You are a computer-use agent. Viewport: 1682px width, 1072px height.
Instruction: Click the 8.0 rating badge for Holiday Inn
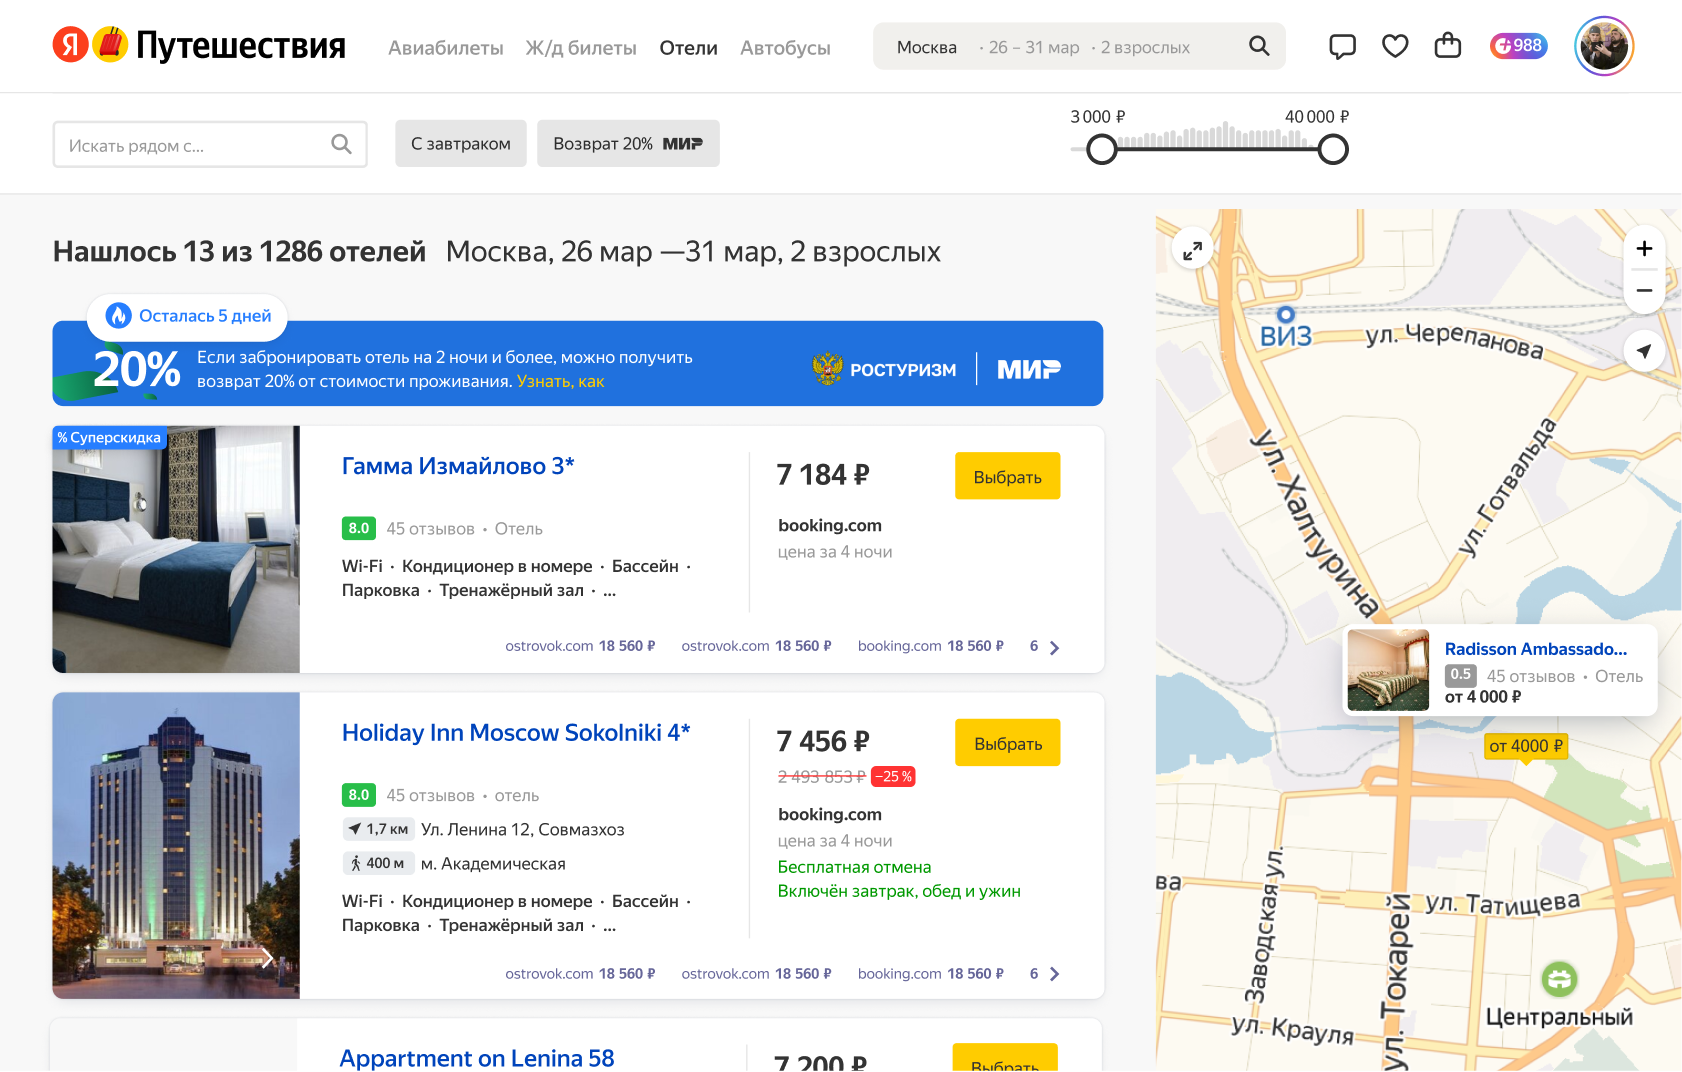click(x=359, y=794)
